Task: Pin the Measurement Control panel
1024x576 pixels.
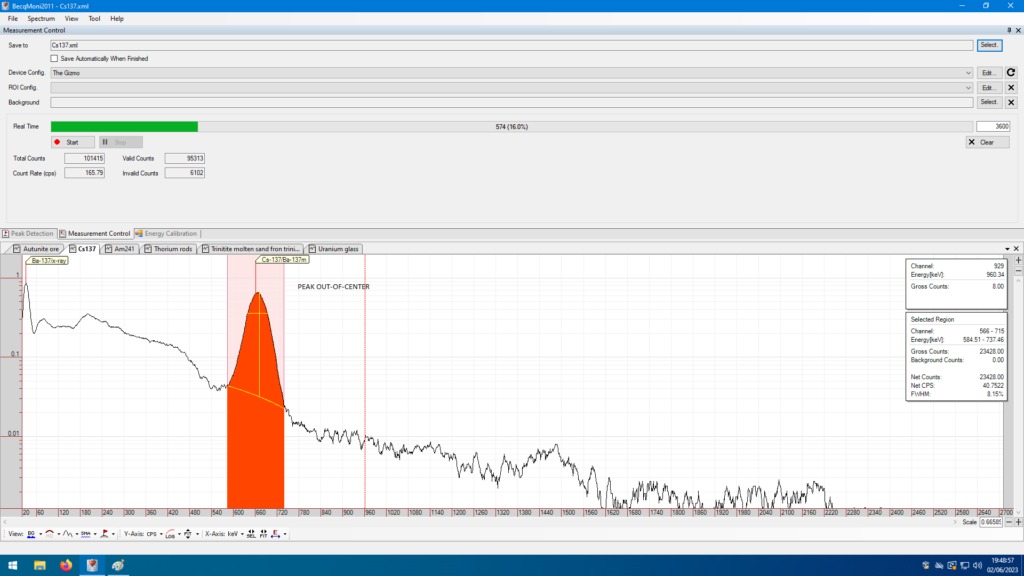Action: 1009,30
